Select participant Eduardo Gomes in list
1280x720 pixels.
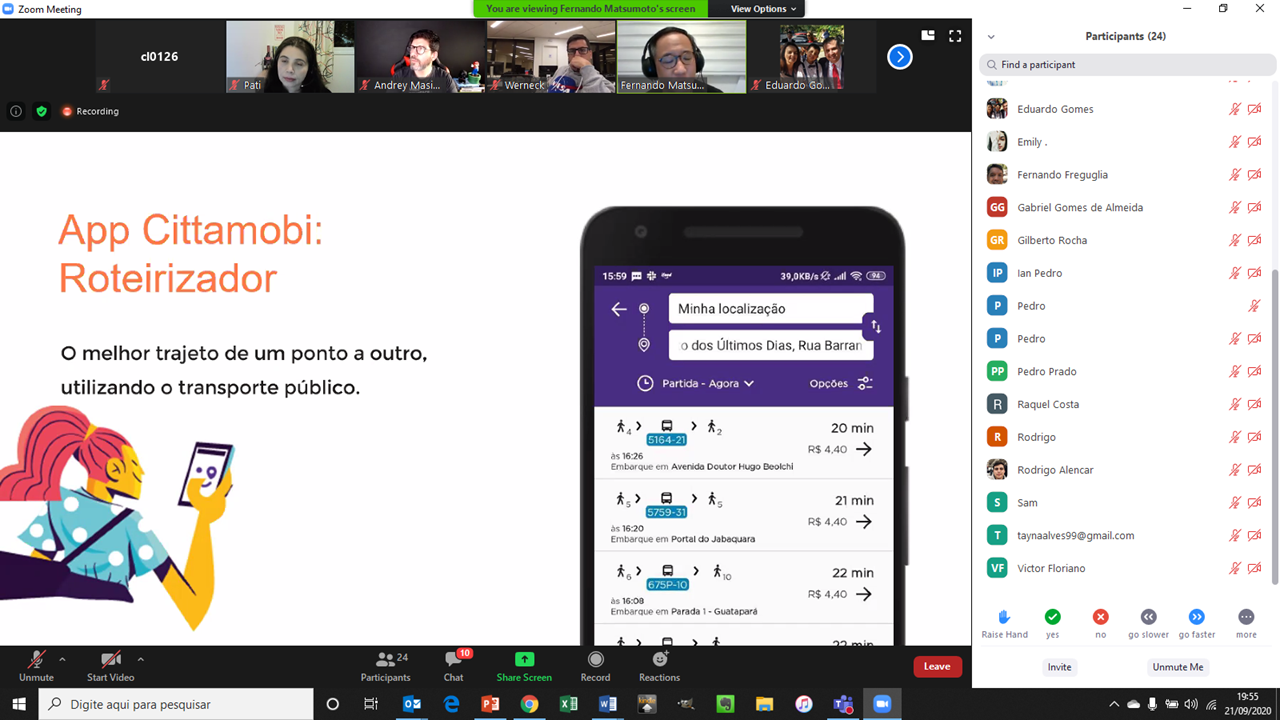(x=1125, y=109)
